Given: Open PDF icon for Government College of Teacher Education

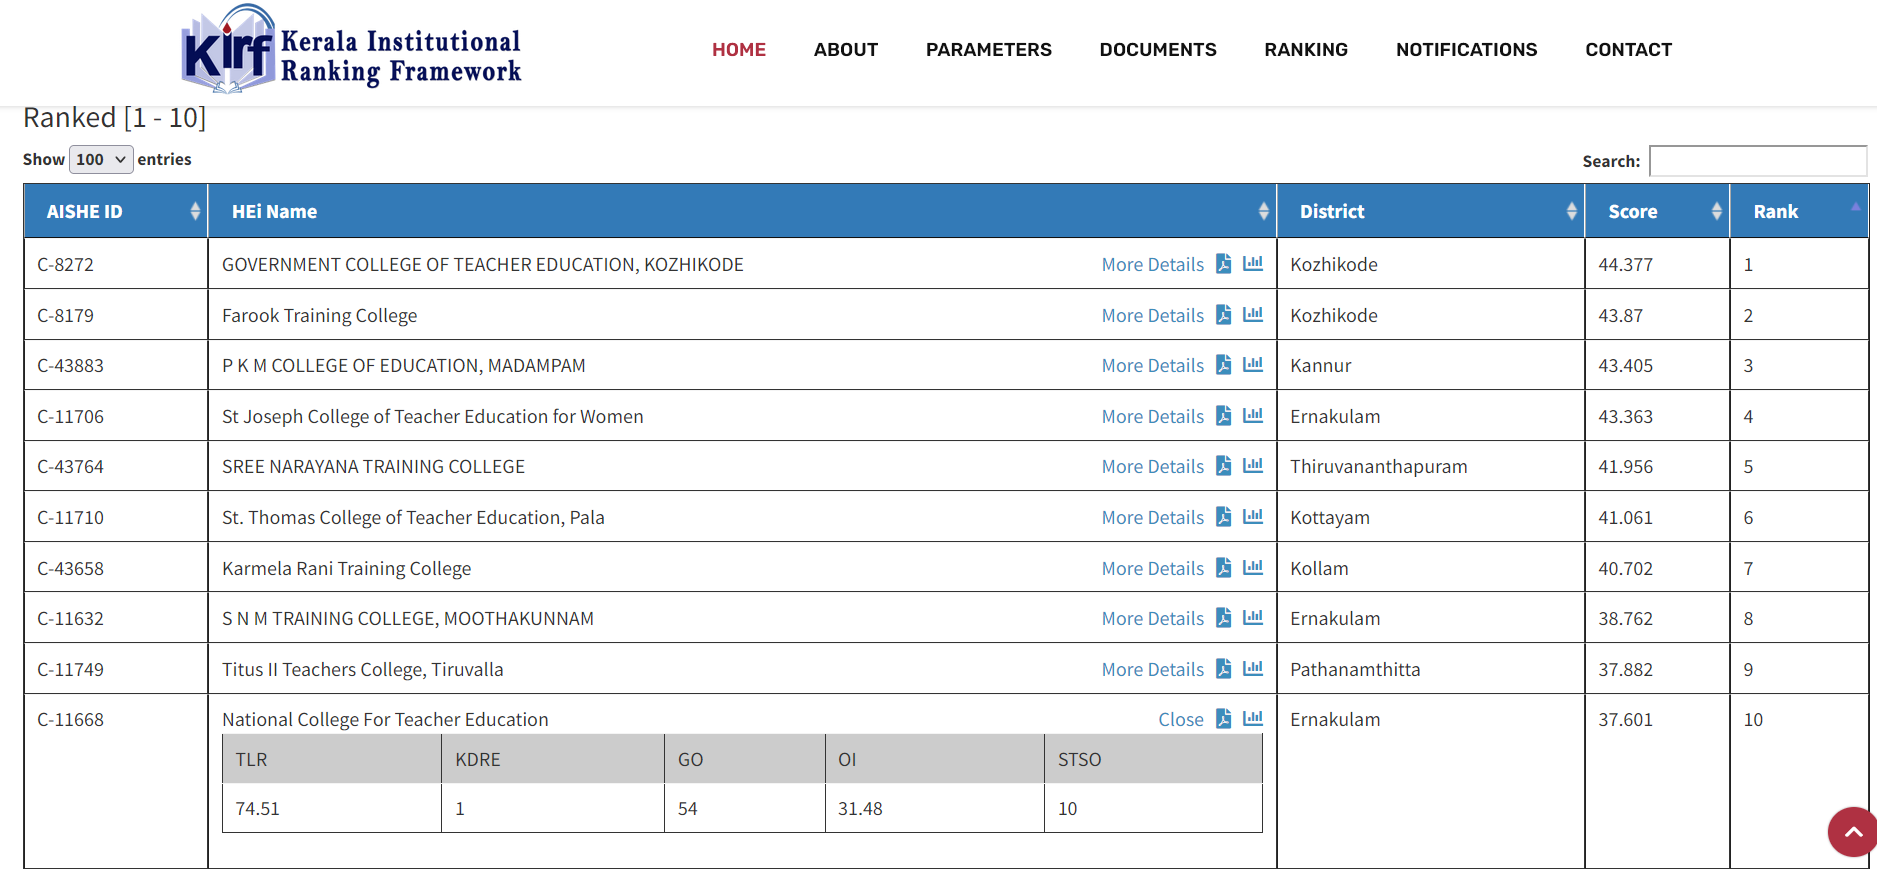Looking at the screenshot, I should 1223,263.
